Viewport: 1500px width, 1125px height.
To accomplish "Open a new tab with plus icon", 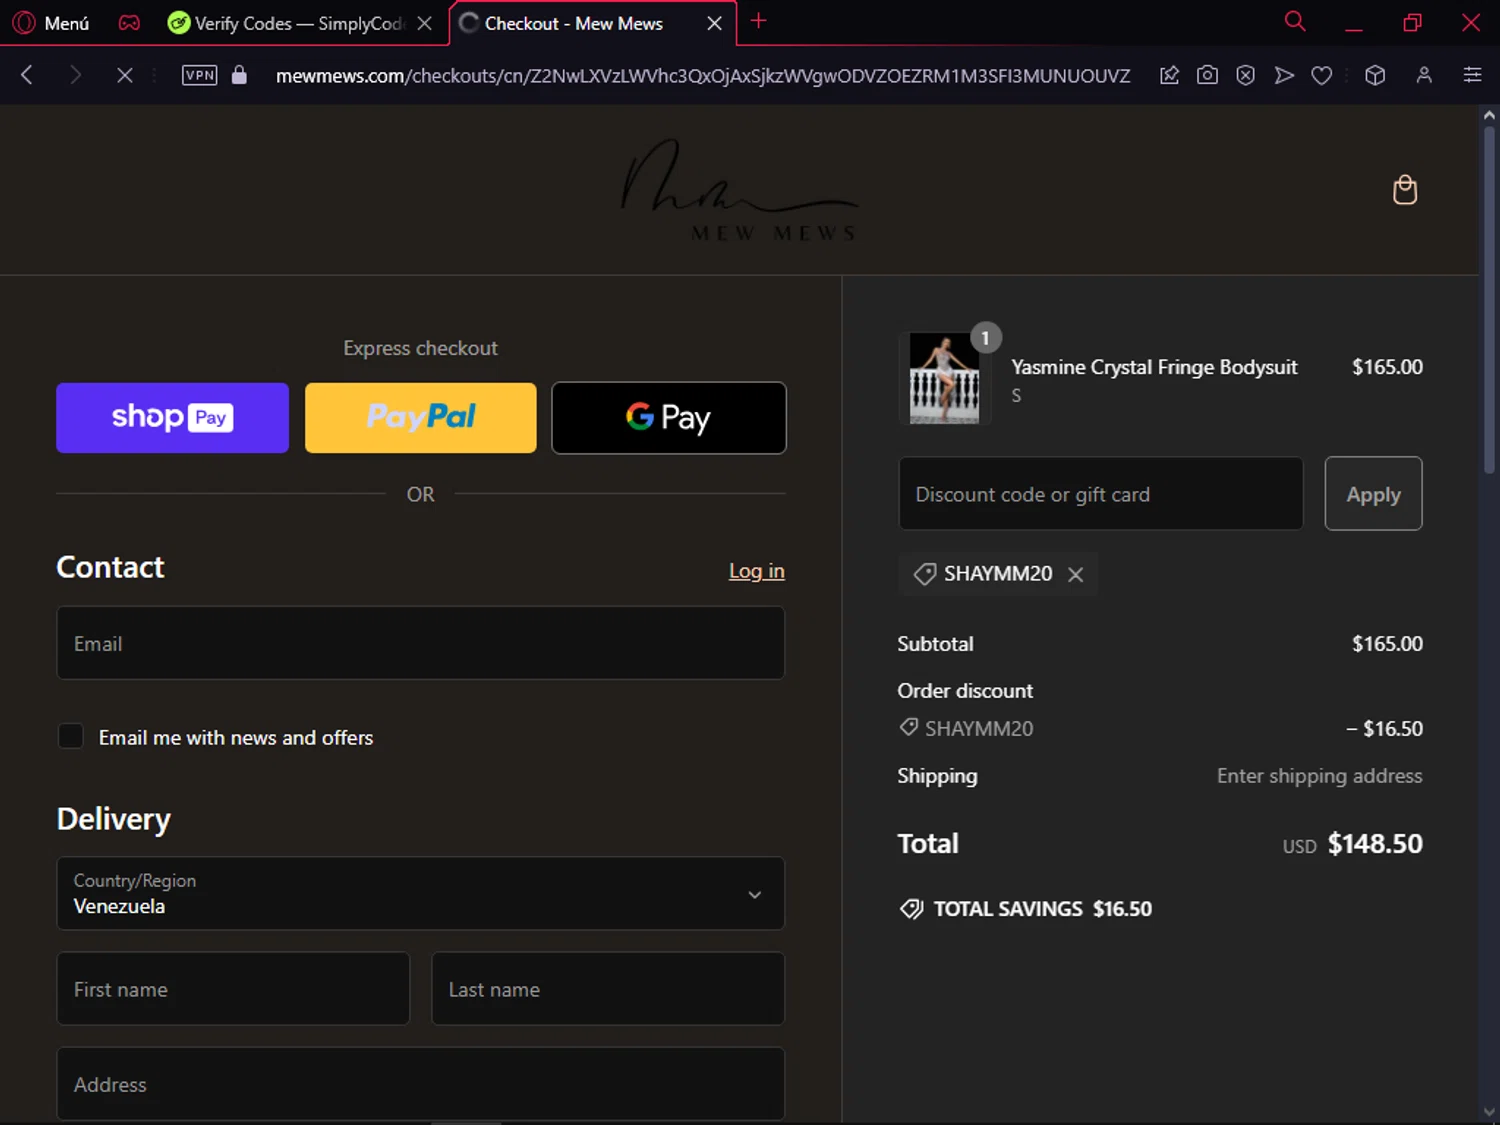I will click(x=759, y=21).
